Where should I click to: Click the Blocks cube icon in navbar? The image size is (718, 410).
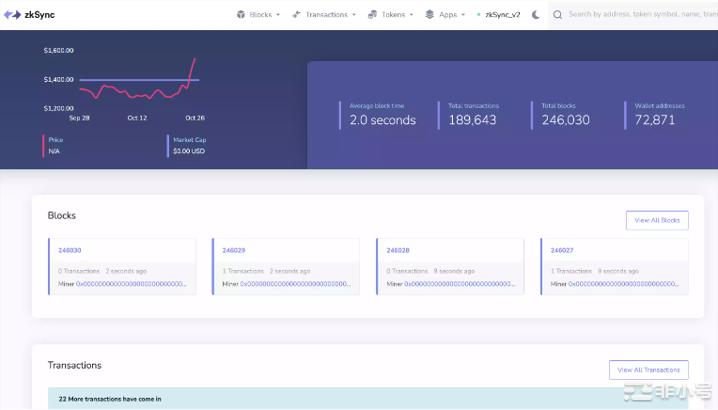tap(241, 15)
